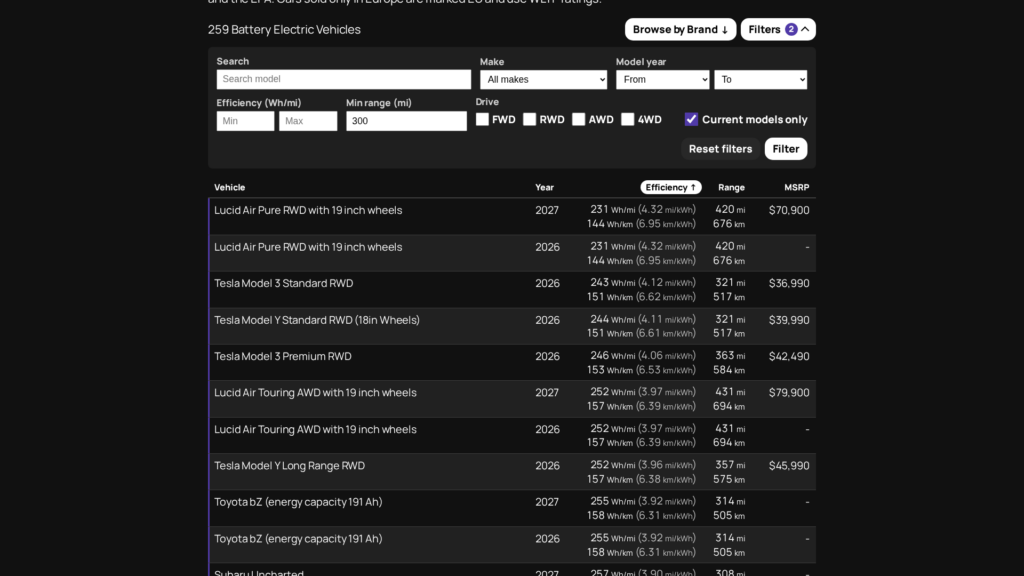
Task: Sort by the Range column header
Action: coord(731,187)
